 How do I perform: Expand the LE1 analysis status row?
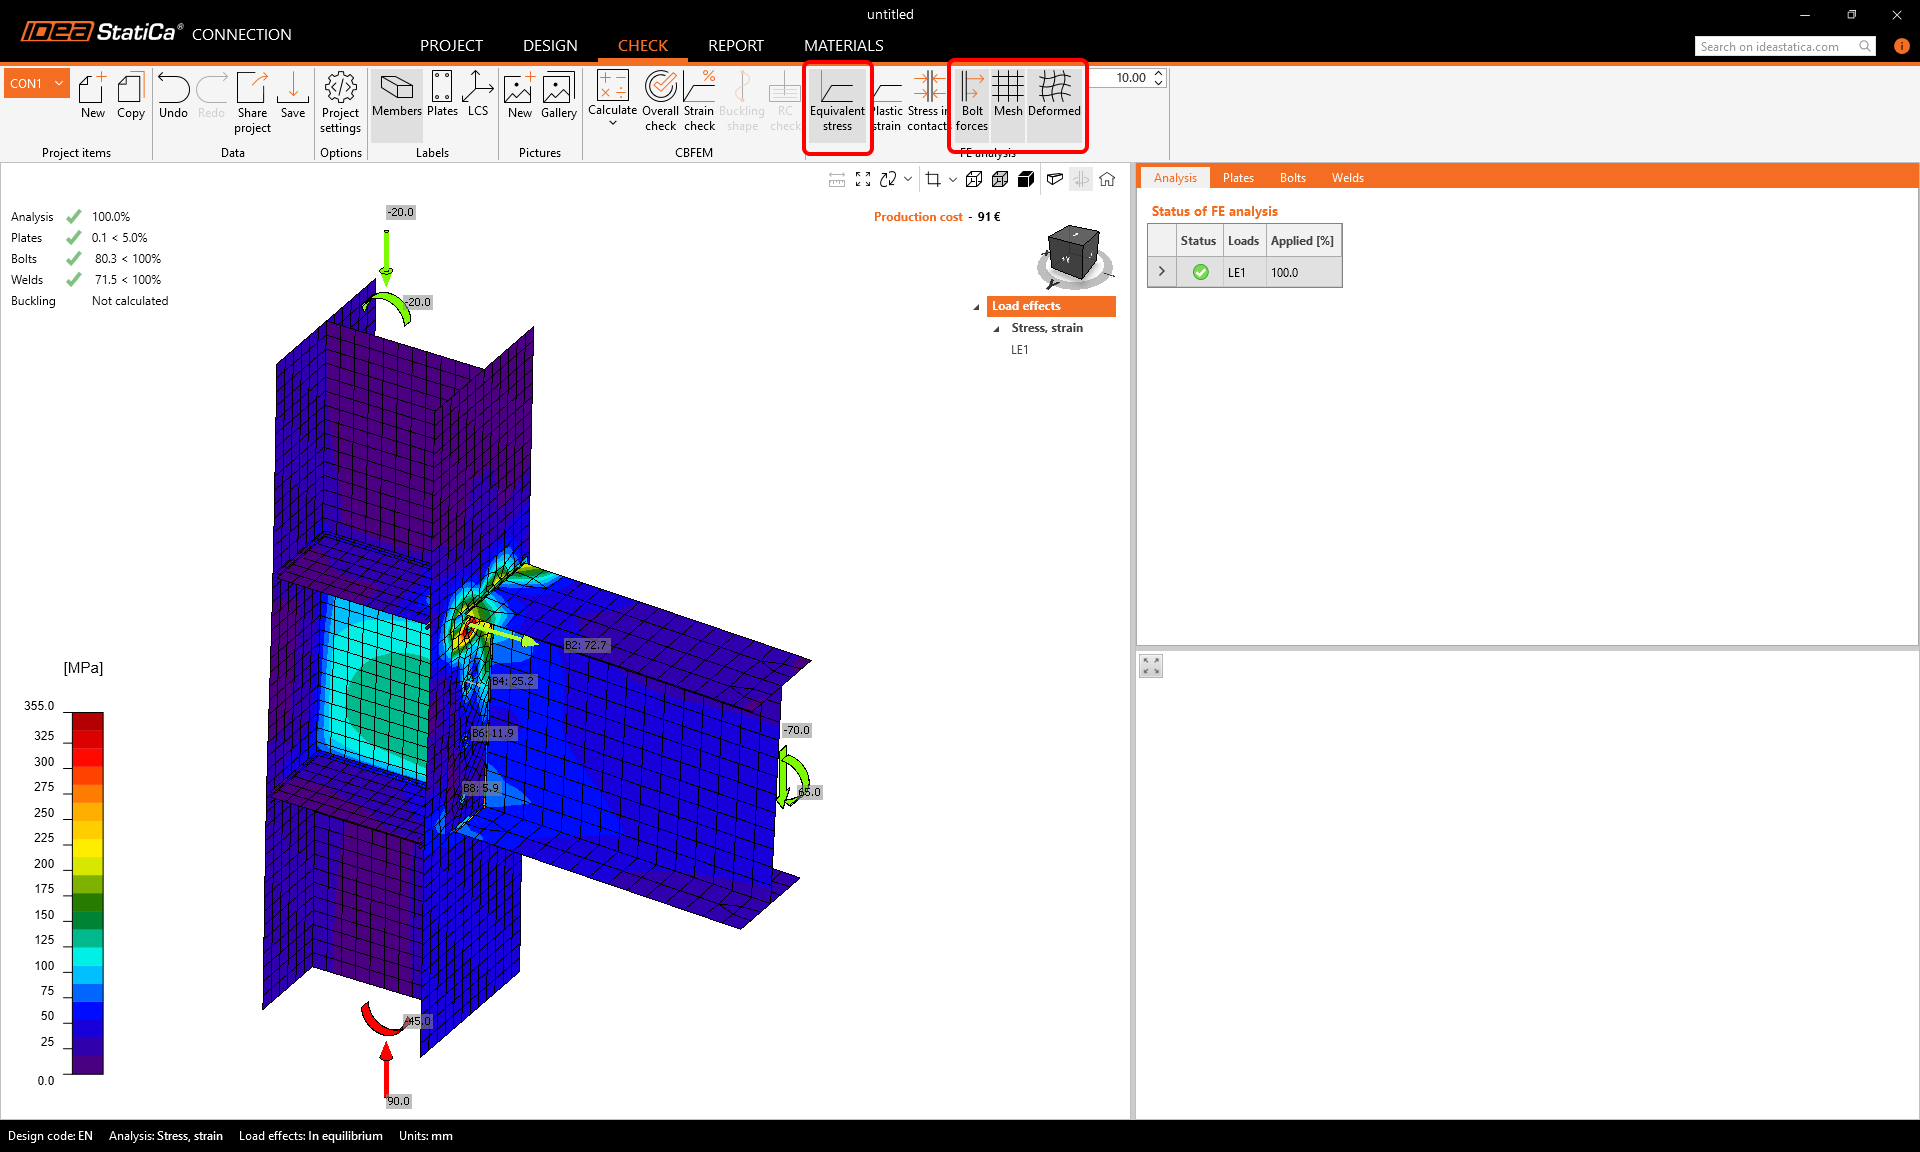pos(1161,271)
